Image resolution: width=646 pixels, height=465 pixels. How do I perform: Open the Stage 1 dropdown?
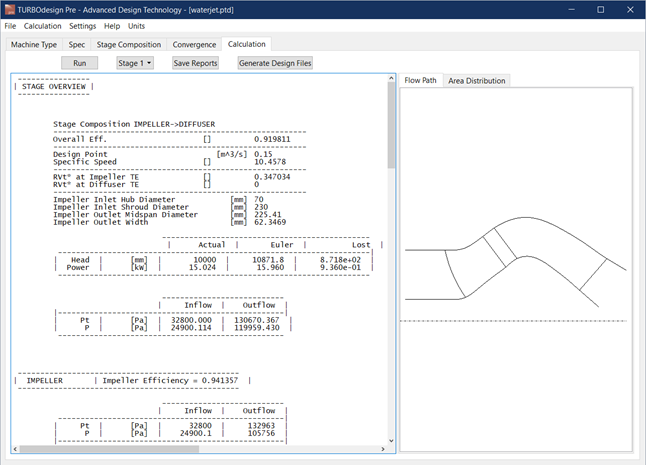click(x=135, y=63)
